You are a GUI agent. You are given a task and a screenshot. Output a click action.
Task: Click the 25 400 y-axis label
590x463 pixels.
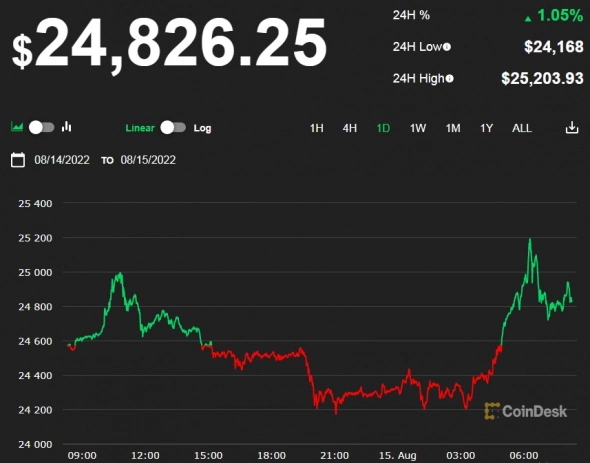pyautogui.click(x=35, y=204)
